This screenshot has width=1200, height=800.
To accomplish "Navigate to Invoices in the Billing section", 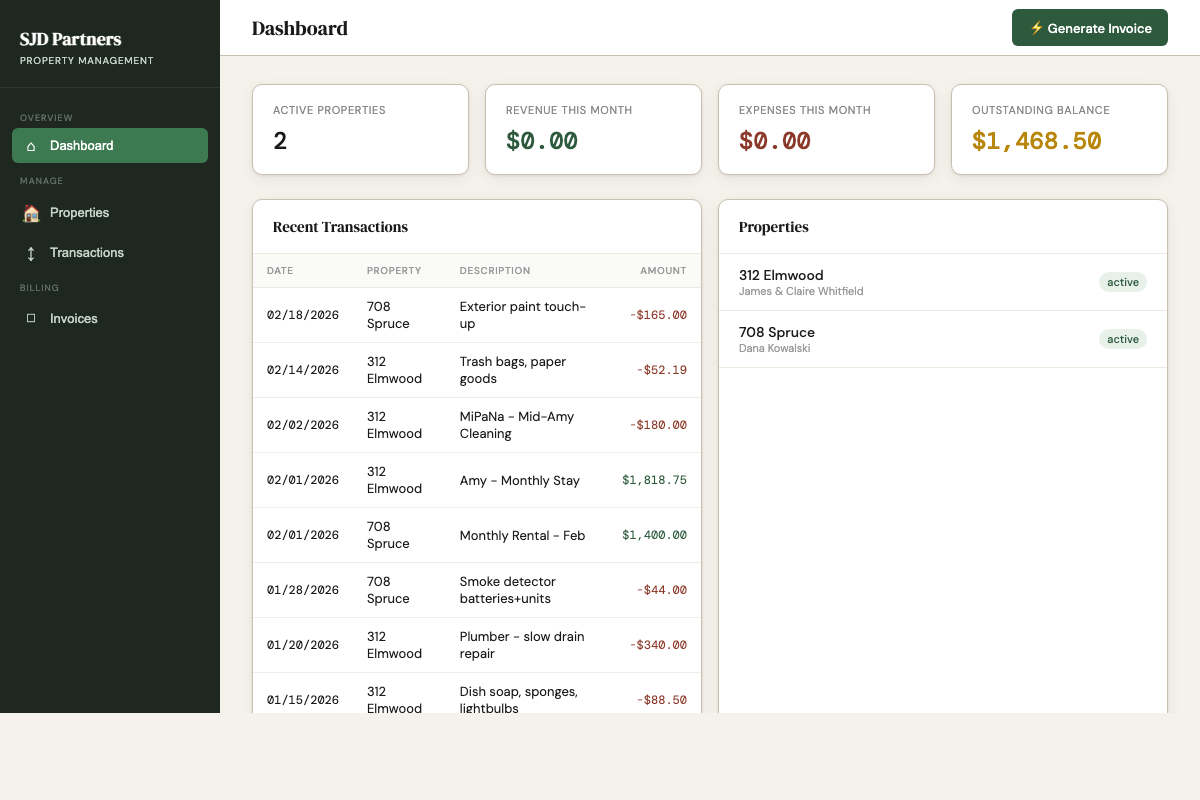I will [74, 318].
